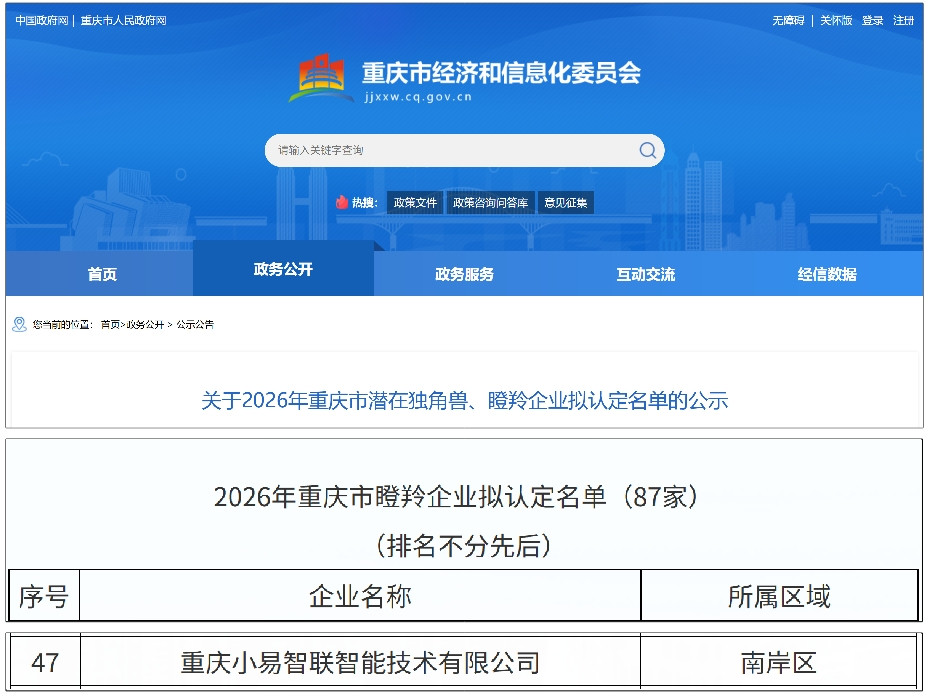Switch to 关怀版 mode link
931x699 pixels.
pos(836,20)
